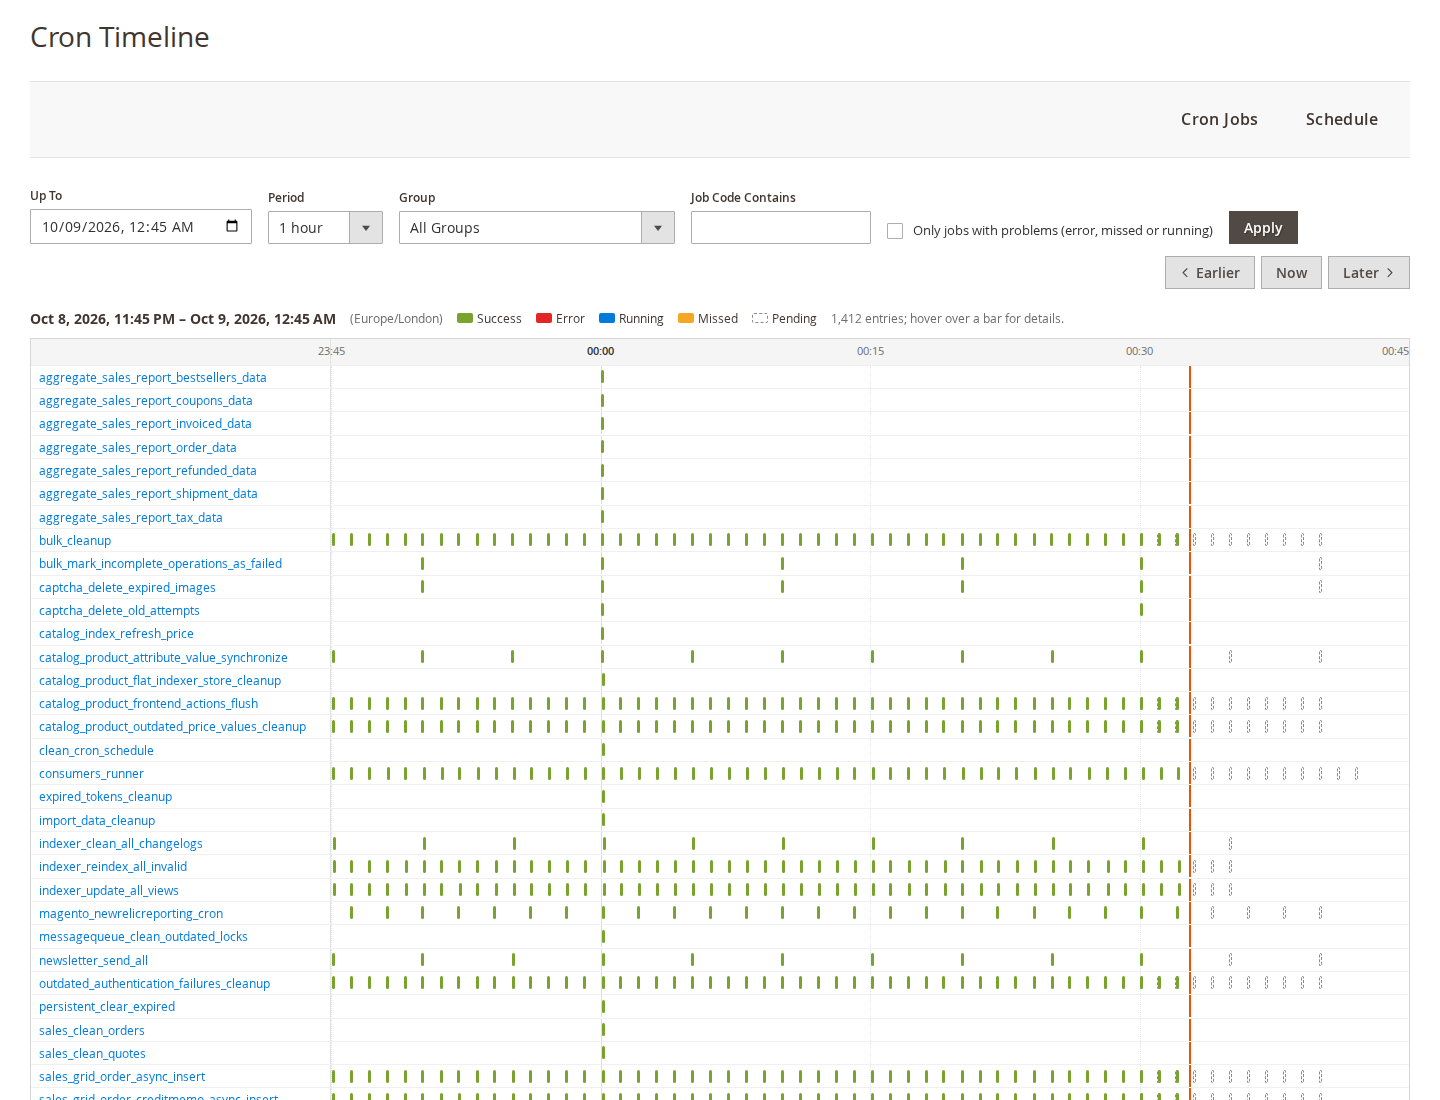
Task: Open captcha_delete_expired_images job
Action: (127, 587)
